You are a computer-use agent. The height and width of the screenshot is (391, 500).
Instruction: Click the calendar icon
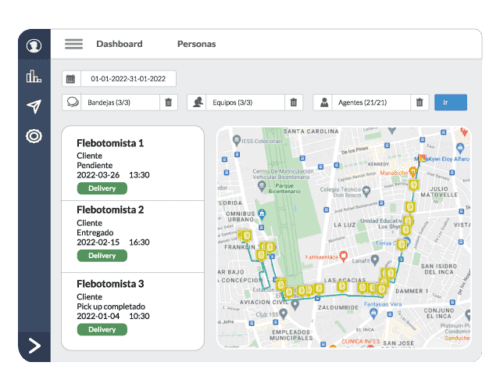click(x=71, y=79)
